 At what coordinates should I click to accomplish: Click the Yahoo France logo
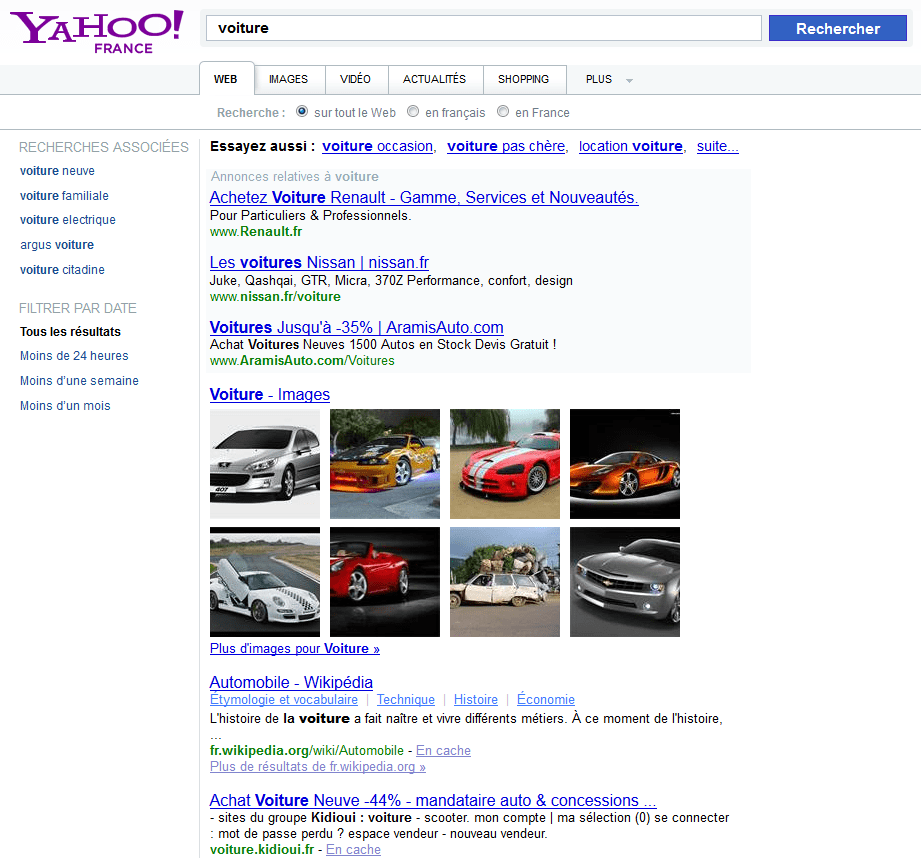[97, 32]
